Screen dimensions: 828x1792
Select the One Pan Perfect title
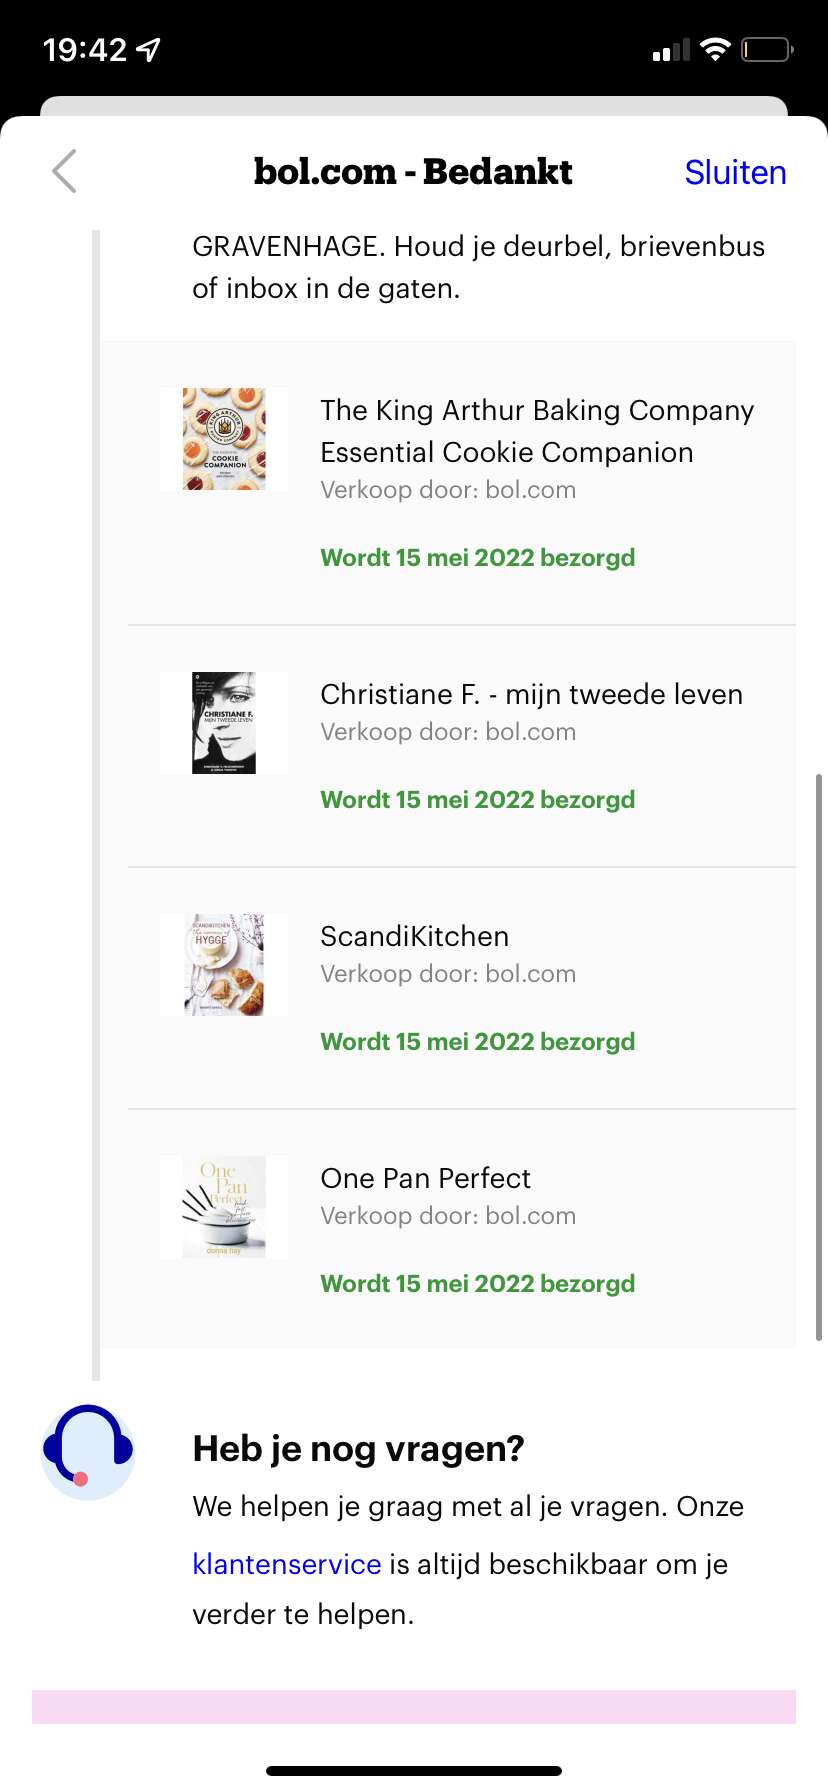click(x=425, y=1178)
